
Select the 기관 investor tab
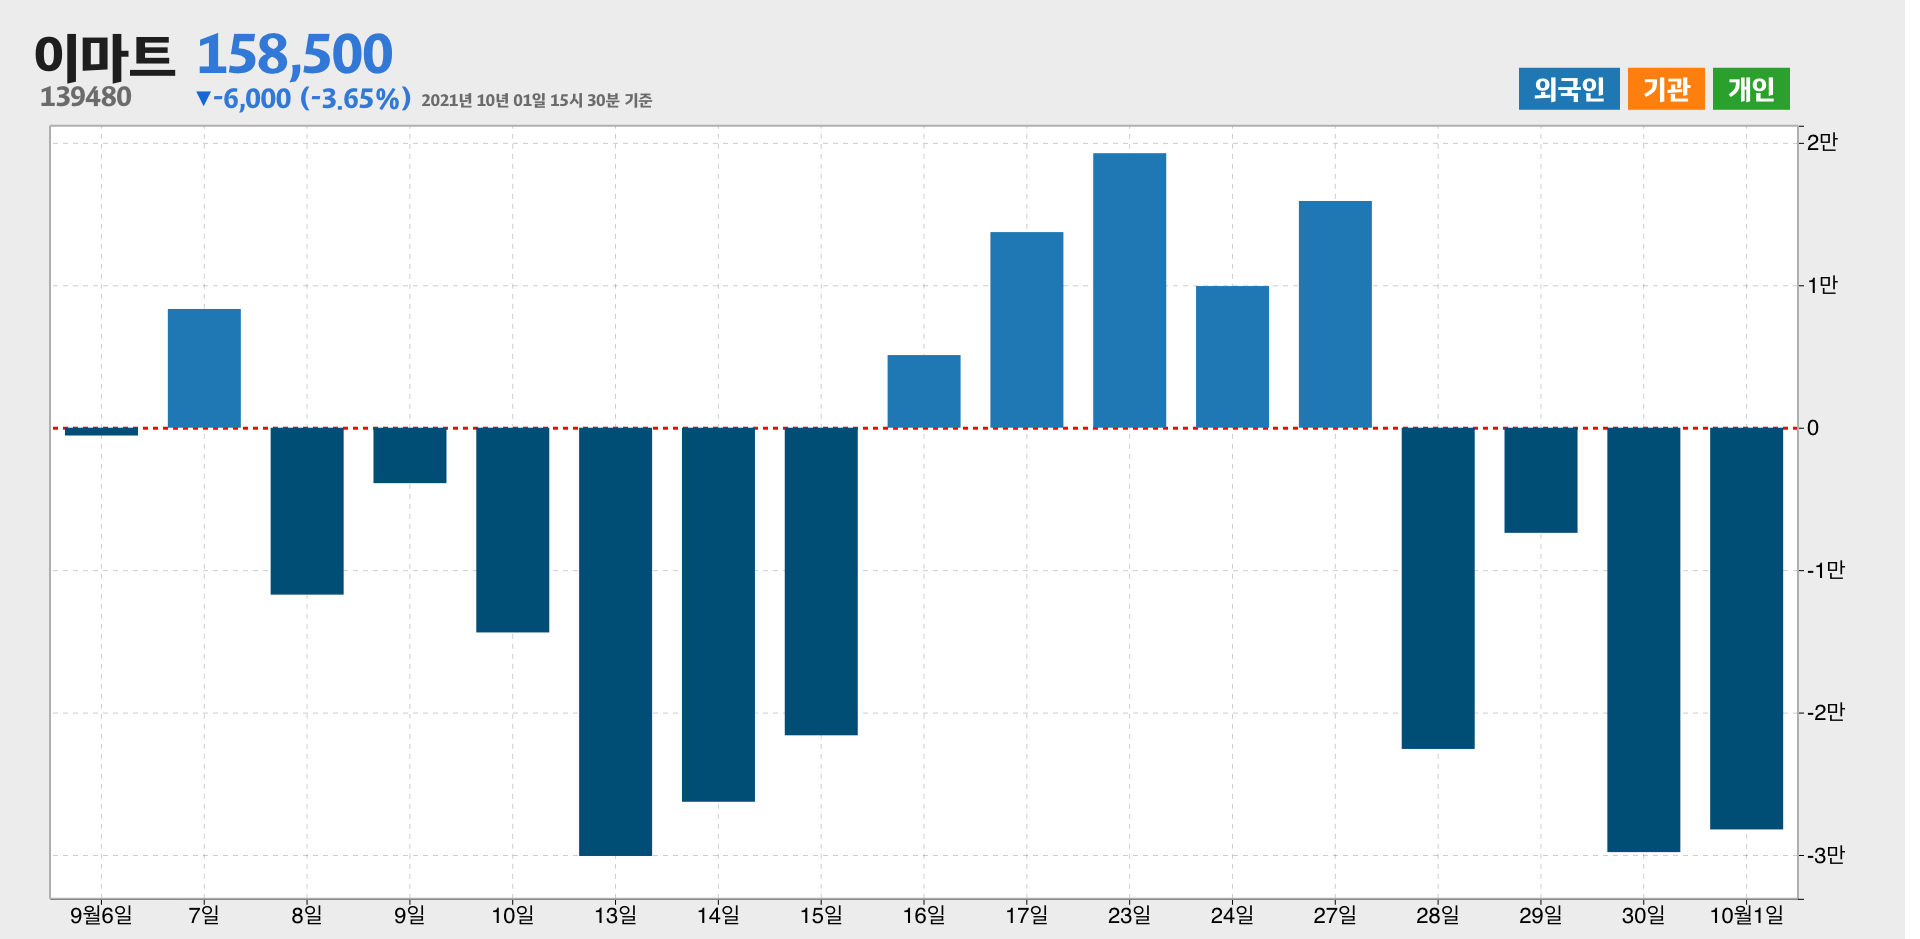[x=1666, y=89]
